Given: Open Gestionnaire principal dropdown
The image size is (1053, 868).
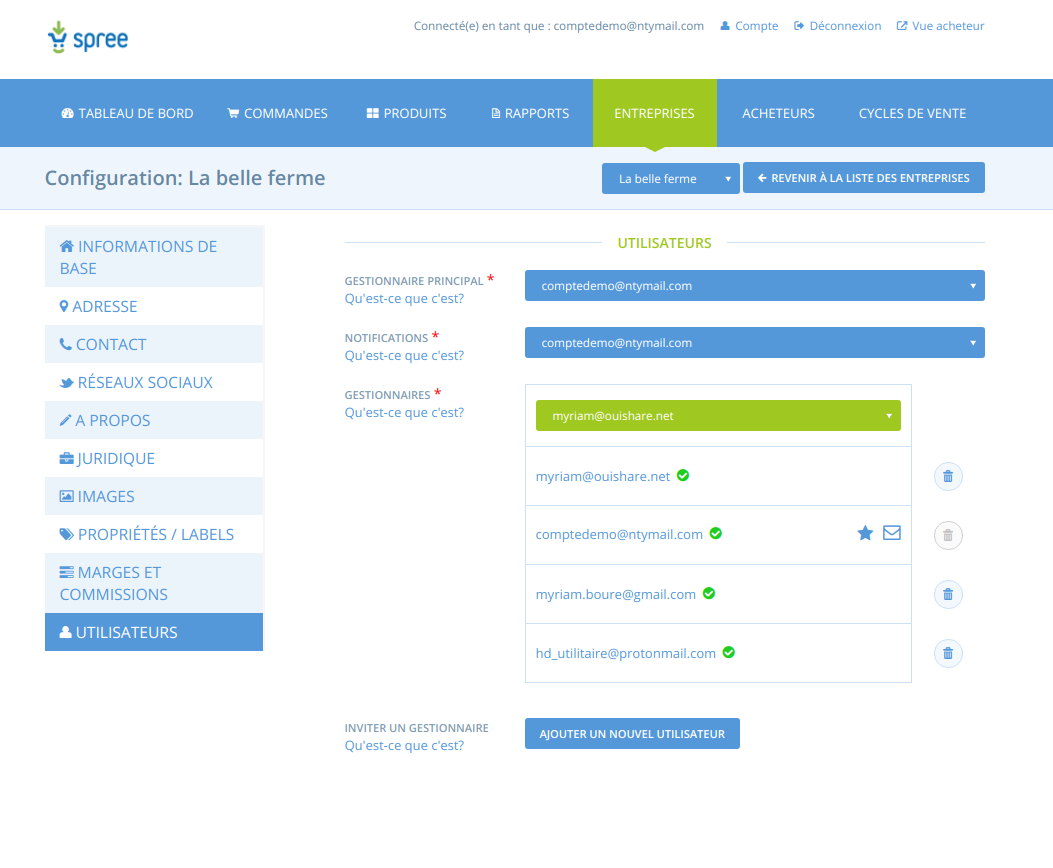Looking at the screenshot, I should [755, 285].
